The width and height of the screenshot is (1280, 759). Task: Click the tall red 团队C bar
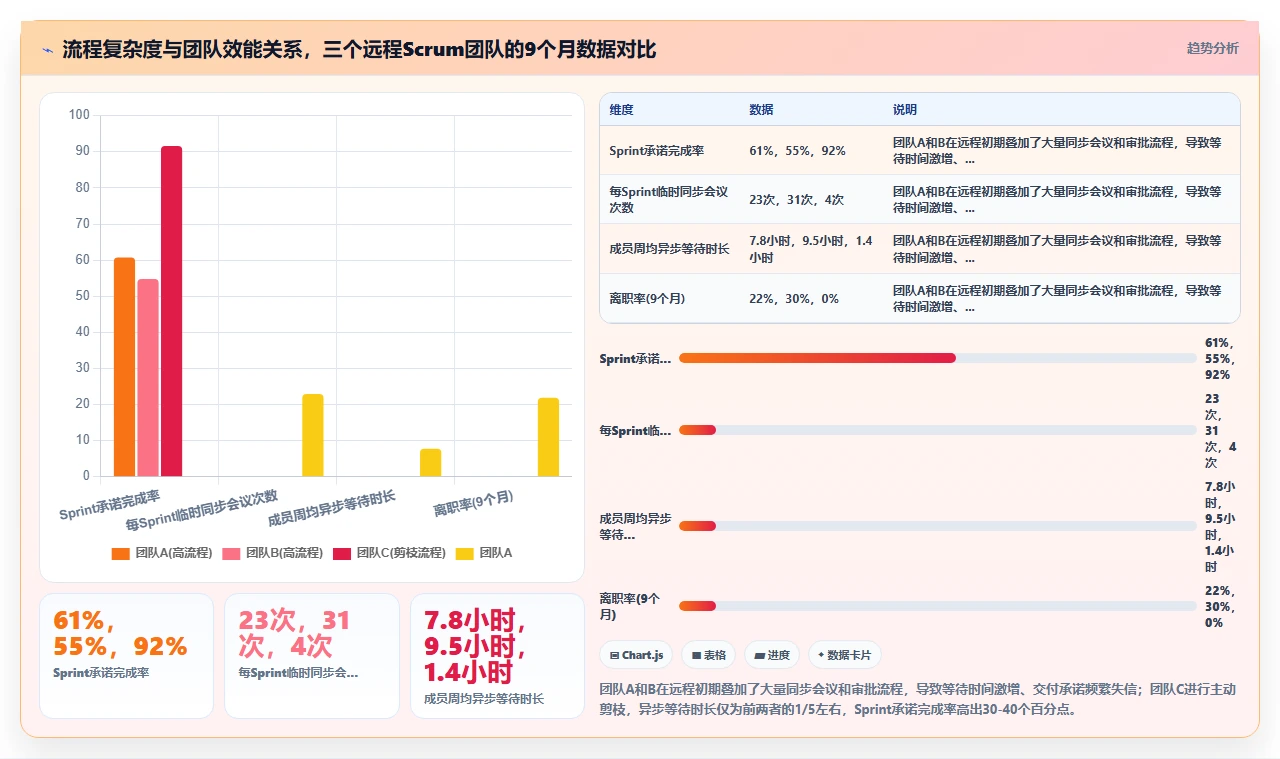(172, 311)
